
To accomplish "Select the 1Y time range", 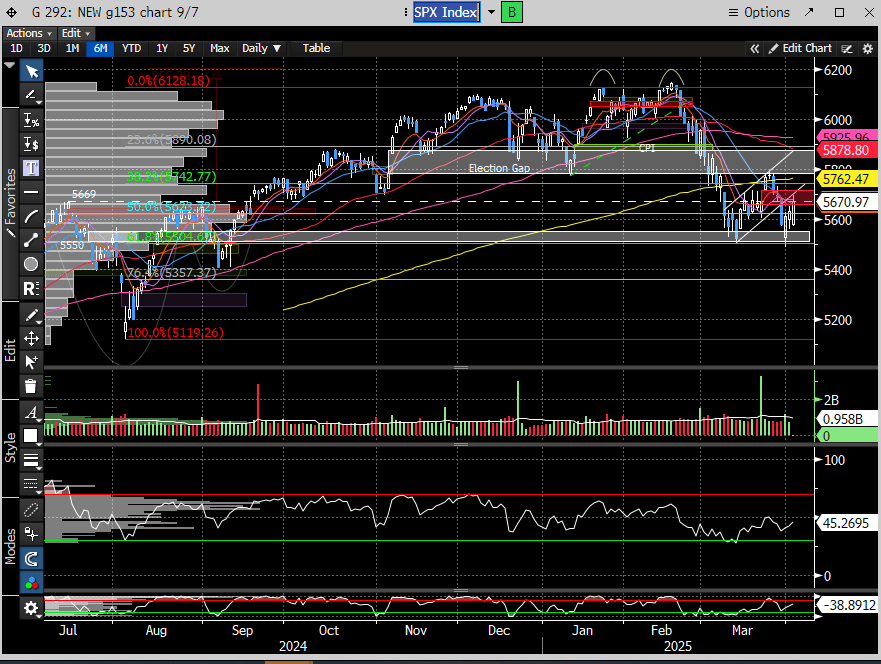I will click(162, 48).
